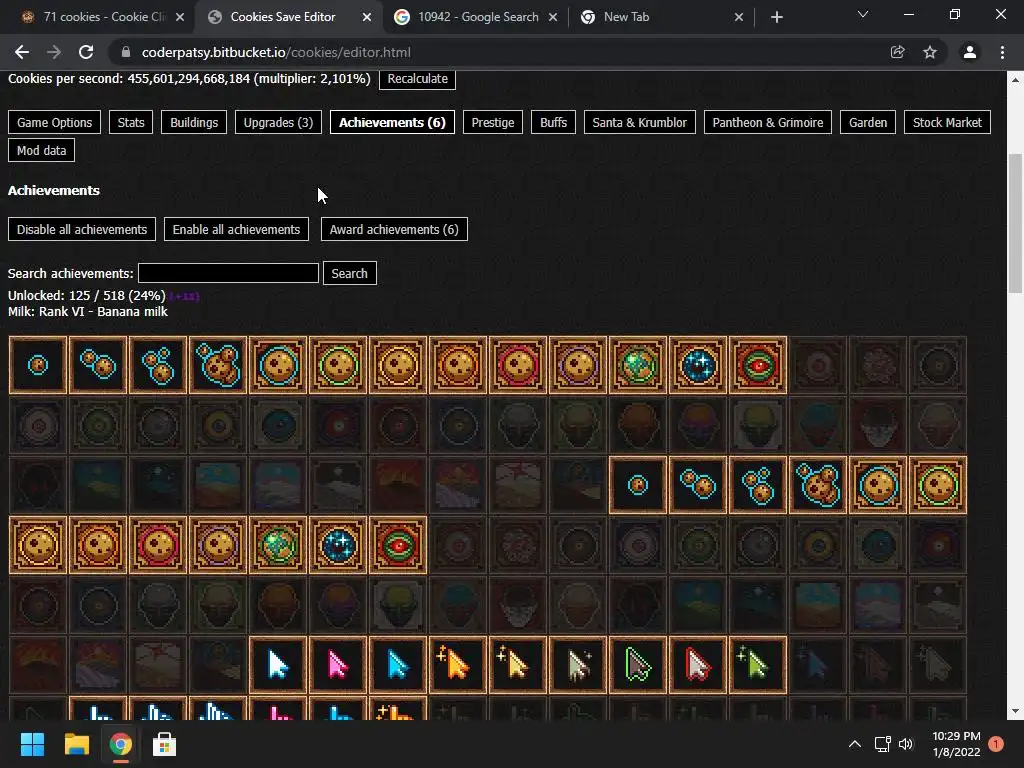This screenshot has width=1024, height=768.
Task: Click the single small cookie achievement in the third row
Action: pos(638,485)
